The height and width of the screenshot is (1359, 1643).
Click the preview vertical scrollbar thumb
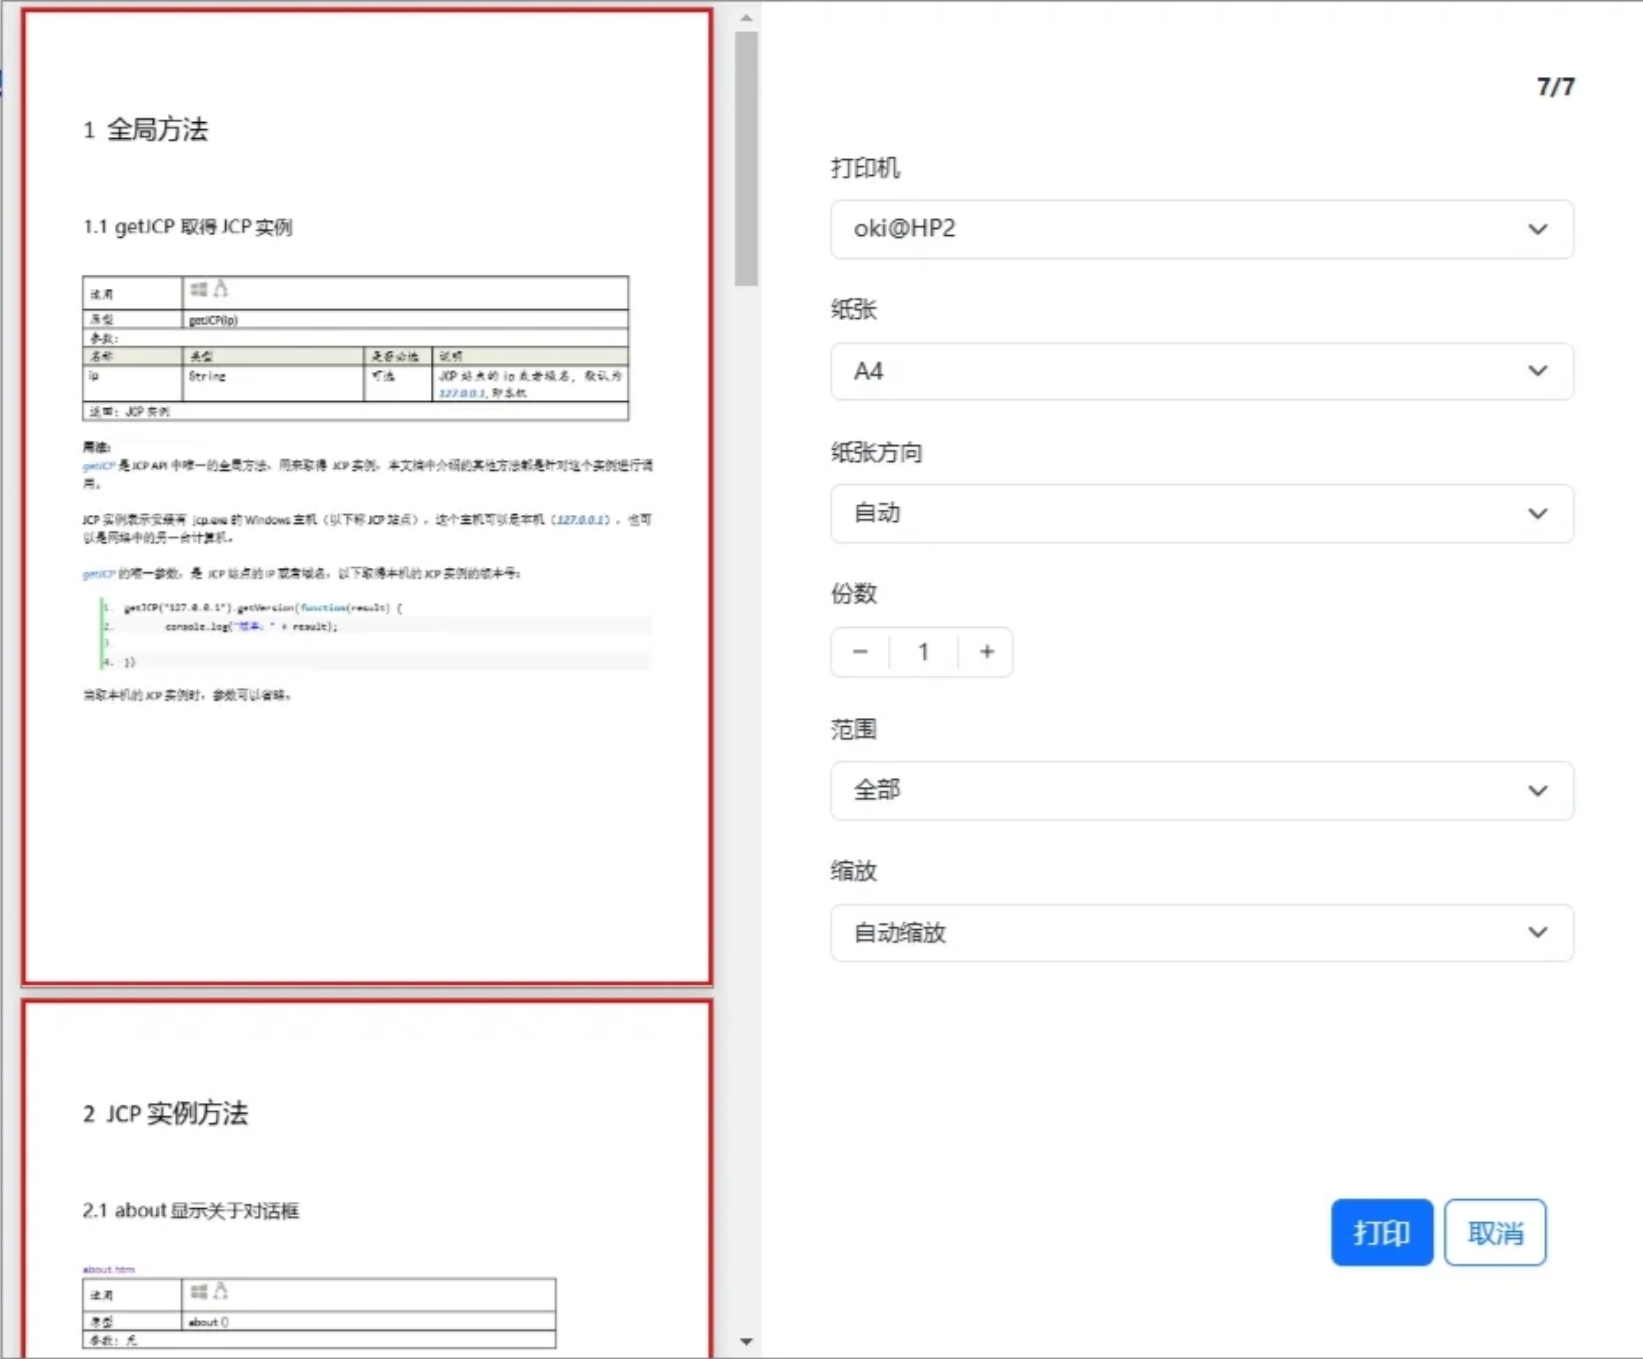(746, 158)
